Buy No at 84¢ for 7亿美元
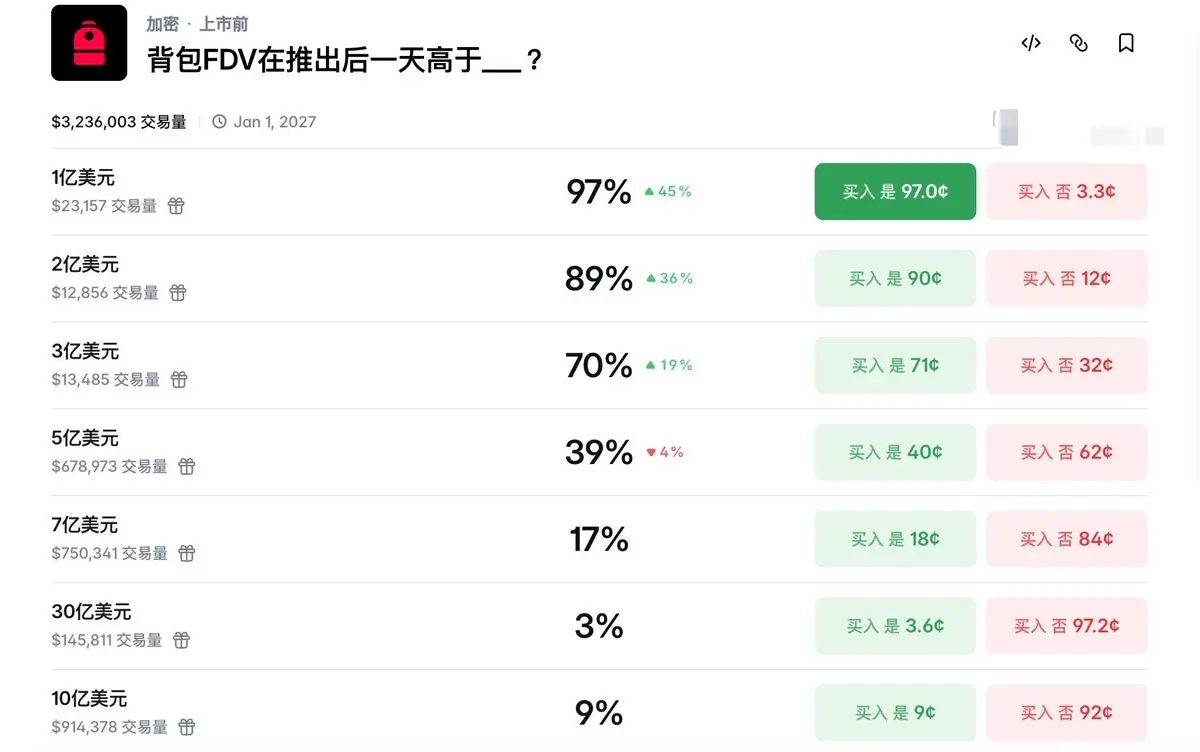This screenshot has height=752, width=1200. 1066,539
